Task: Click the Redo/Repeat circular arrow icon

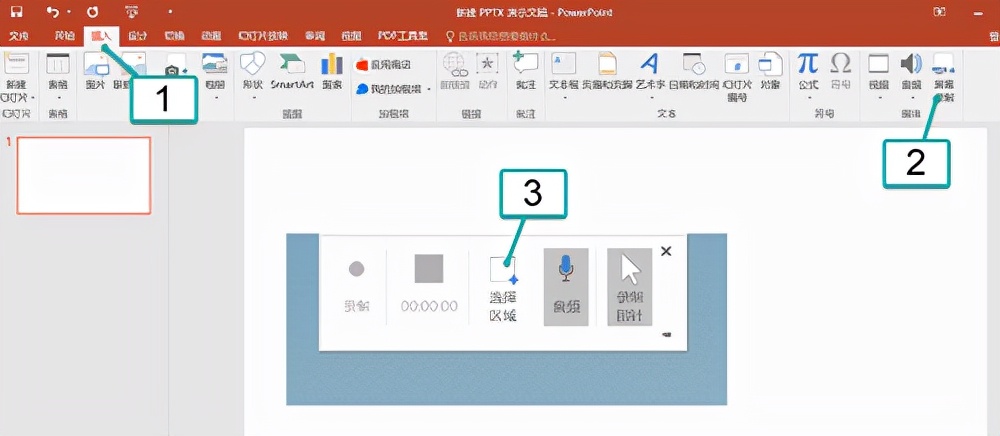Action: pos(93,11)
